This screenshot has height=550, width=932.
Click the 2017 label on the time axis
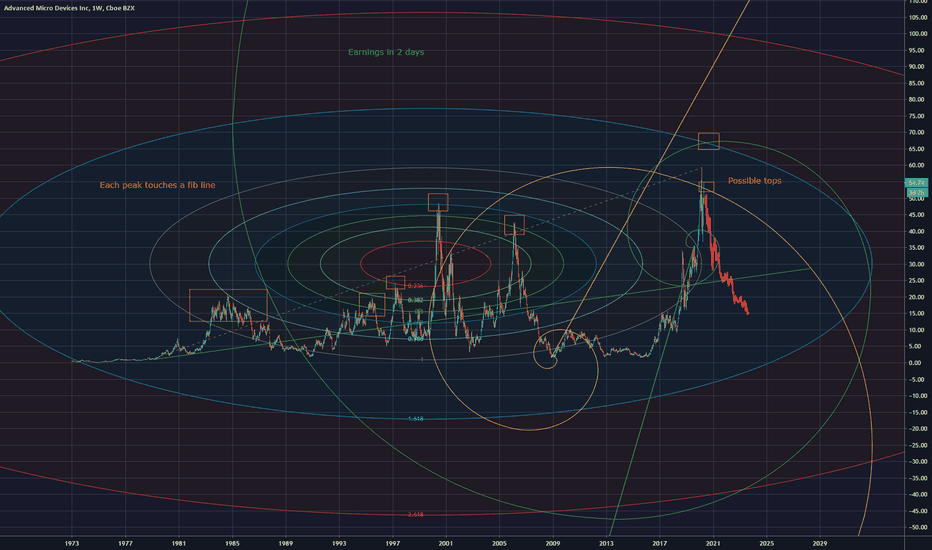click(660, 543)
